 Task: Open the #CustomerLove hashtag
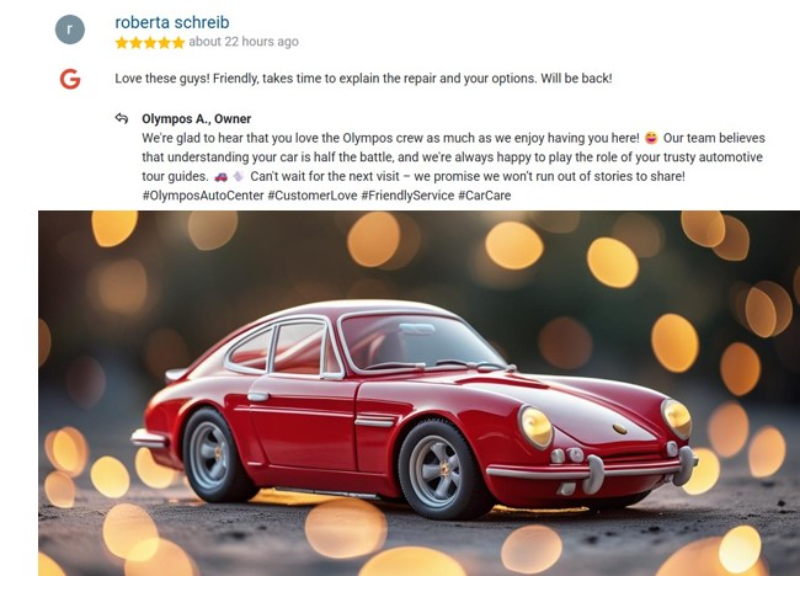(312, 195)
